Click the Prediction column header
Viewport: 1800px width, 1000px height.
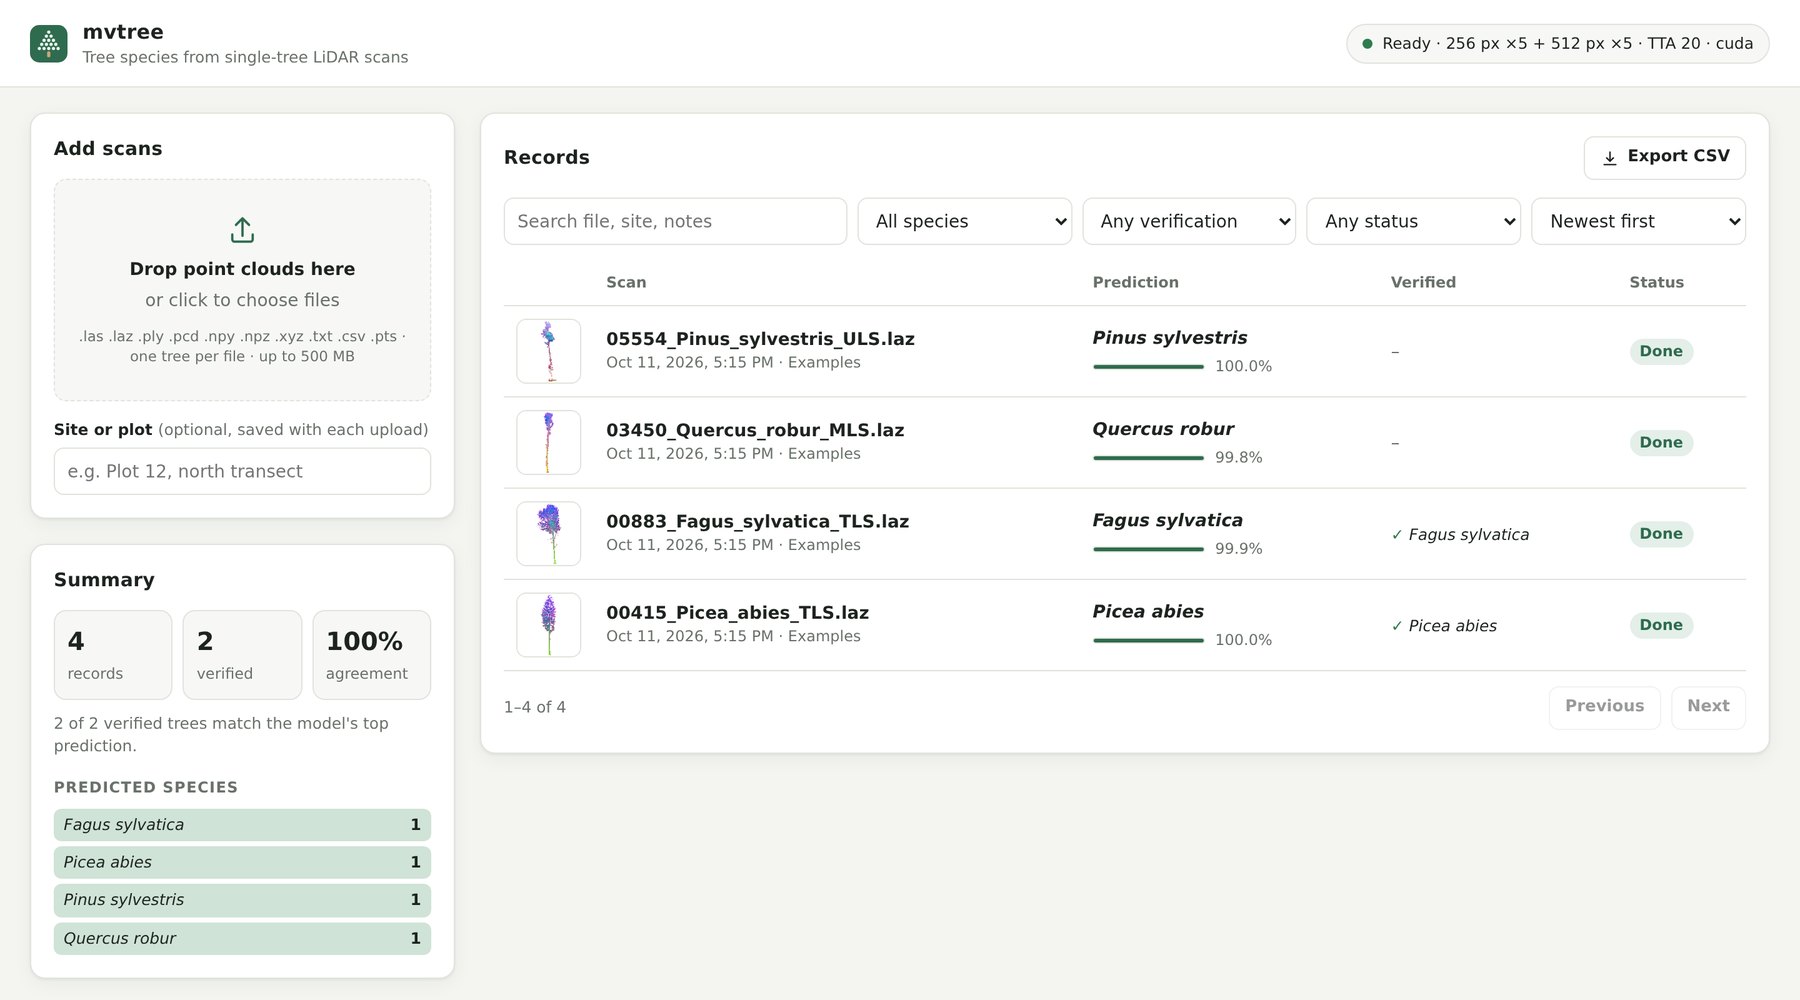pyautogui.click(x=1135, y=282)
